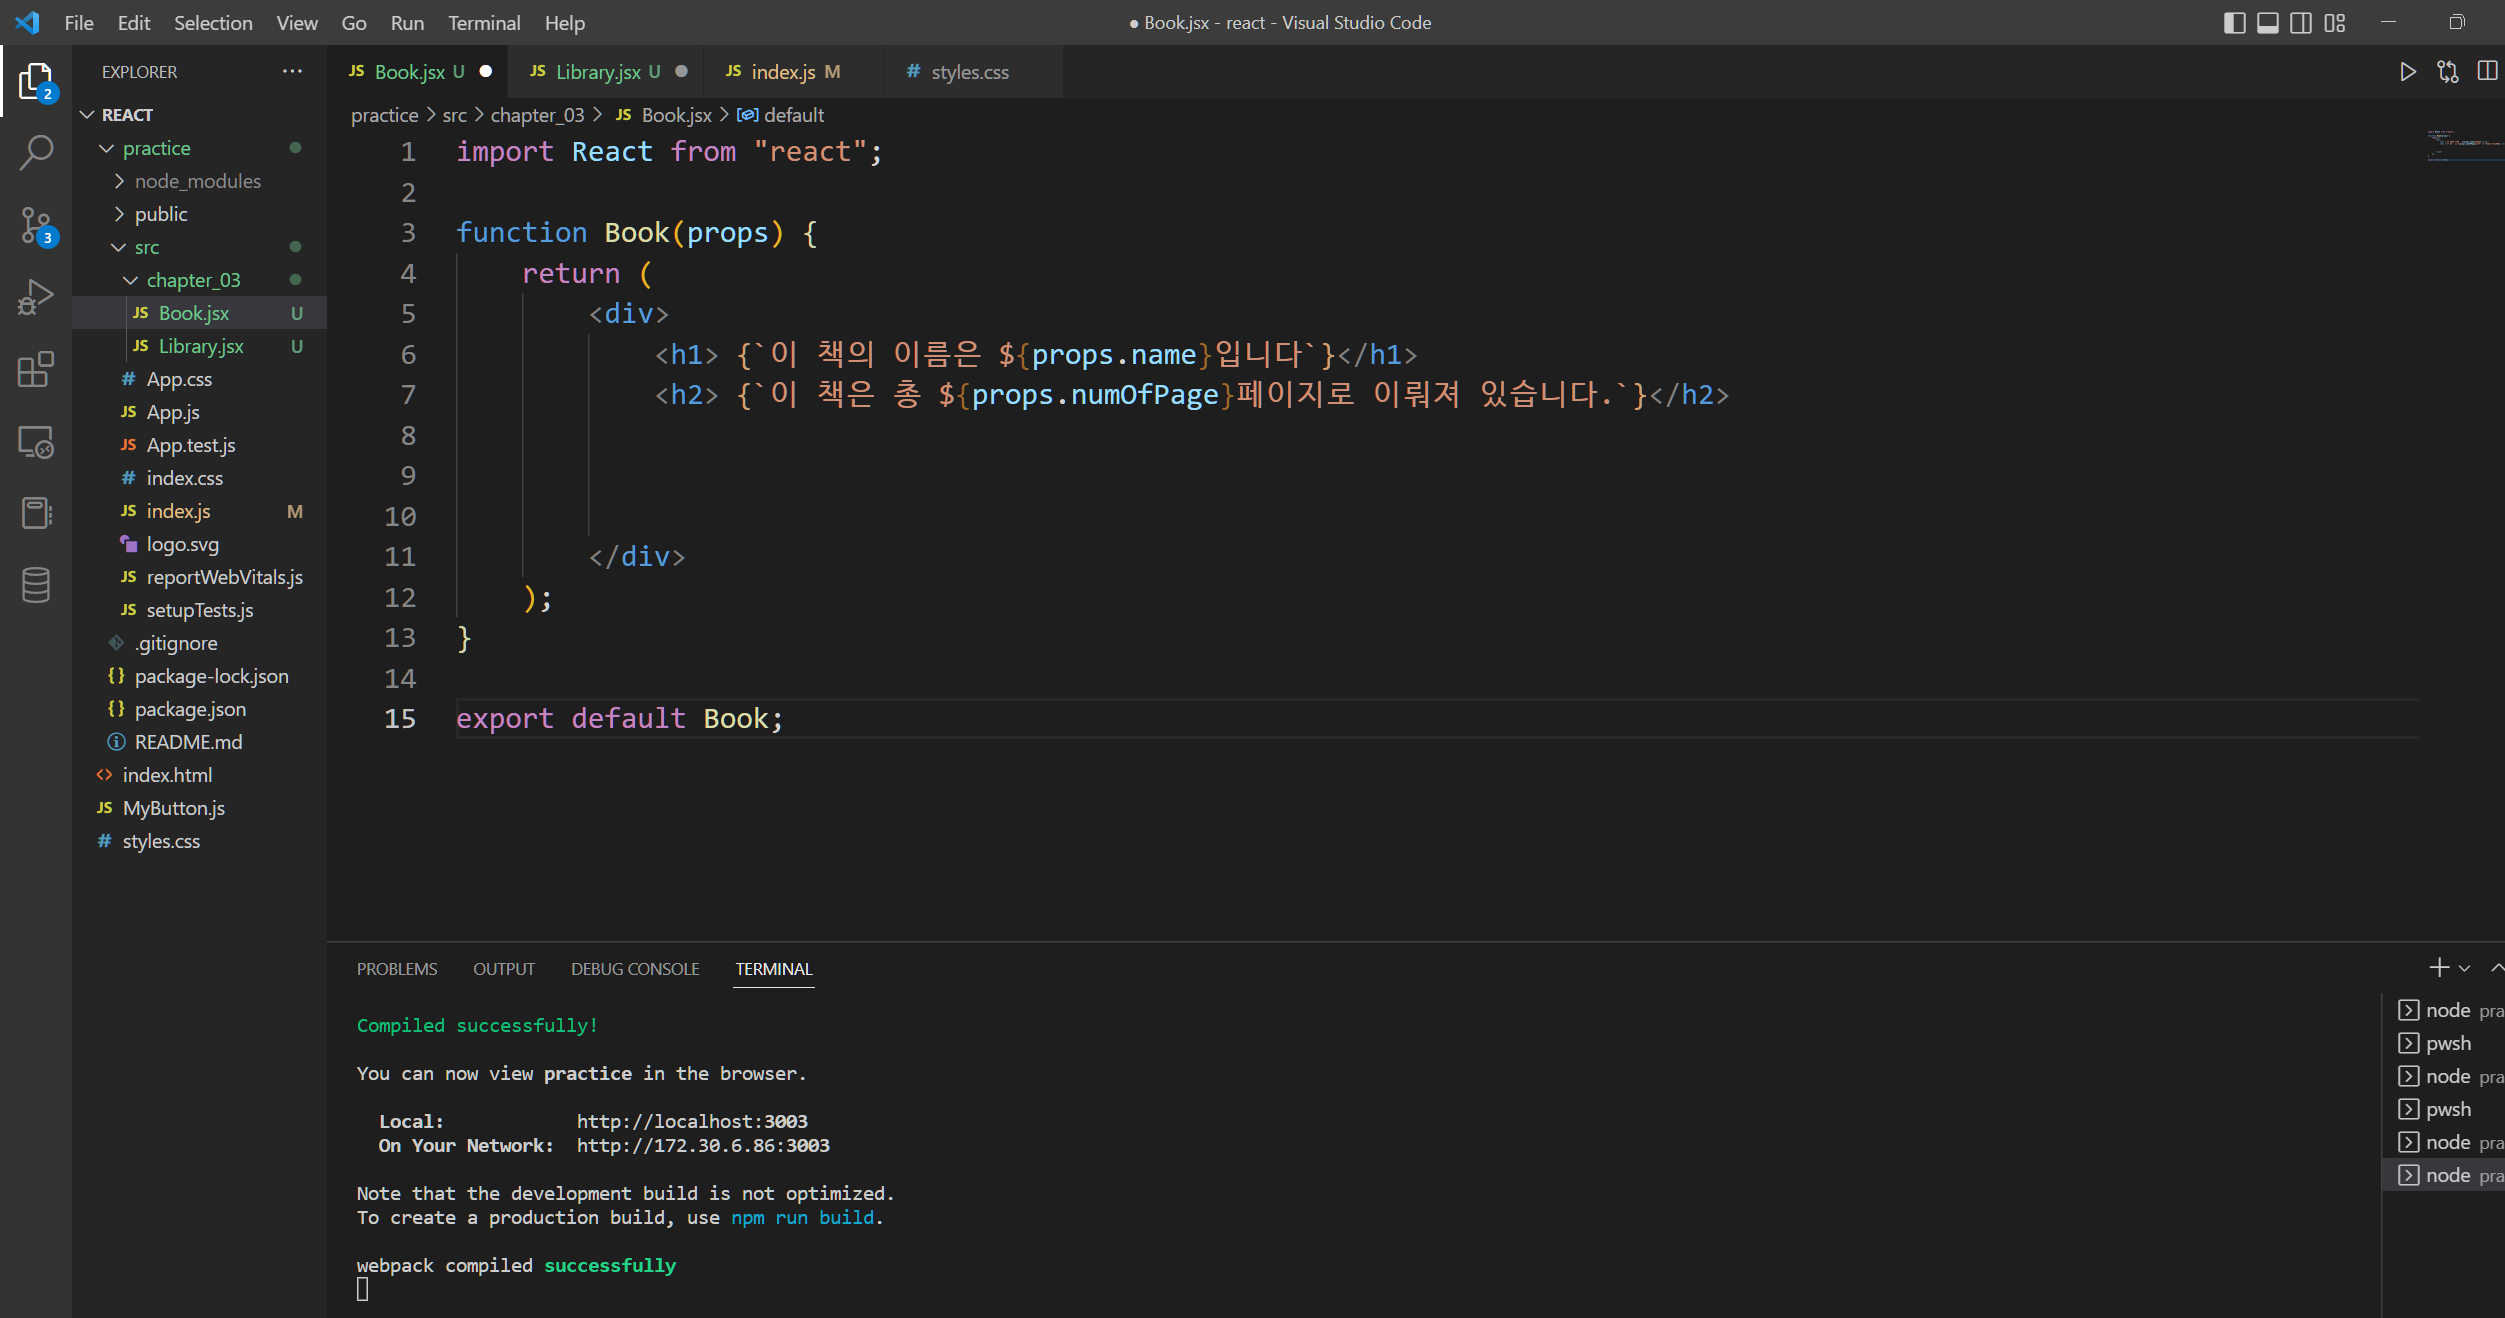Image resolution: width=2505 pixels, height=1318 pixels.
Task: Open the Extensions view icon
Action: [x=36, y=370]
